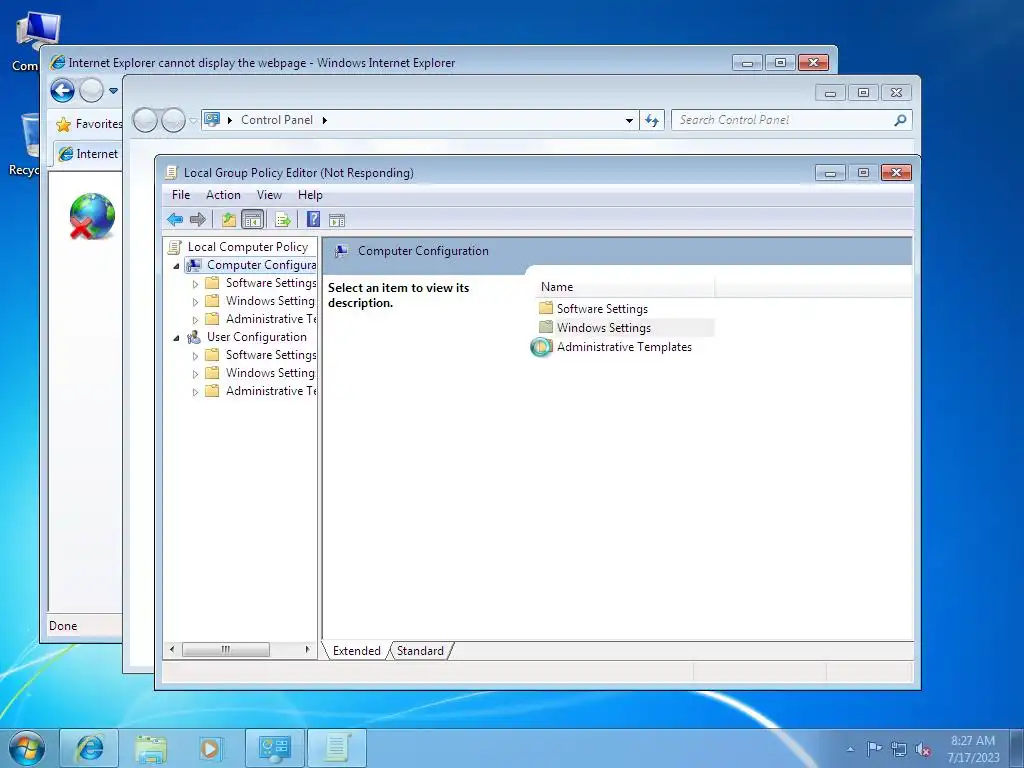Click Action Center flag tray icon
The width and height of the screenshot is (1024, 768).
tap(874, 748)
